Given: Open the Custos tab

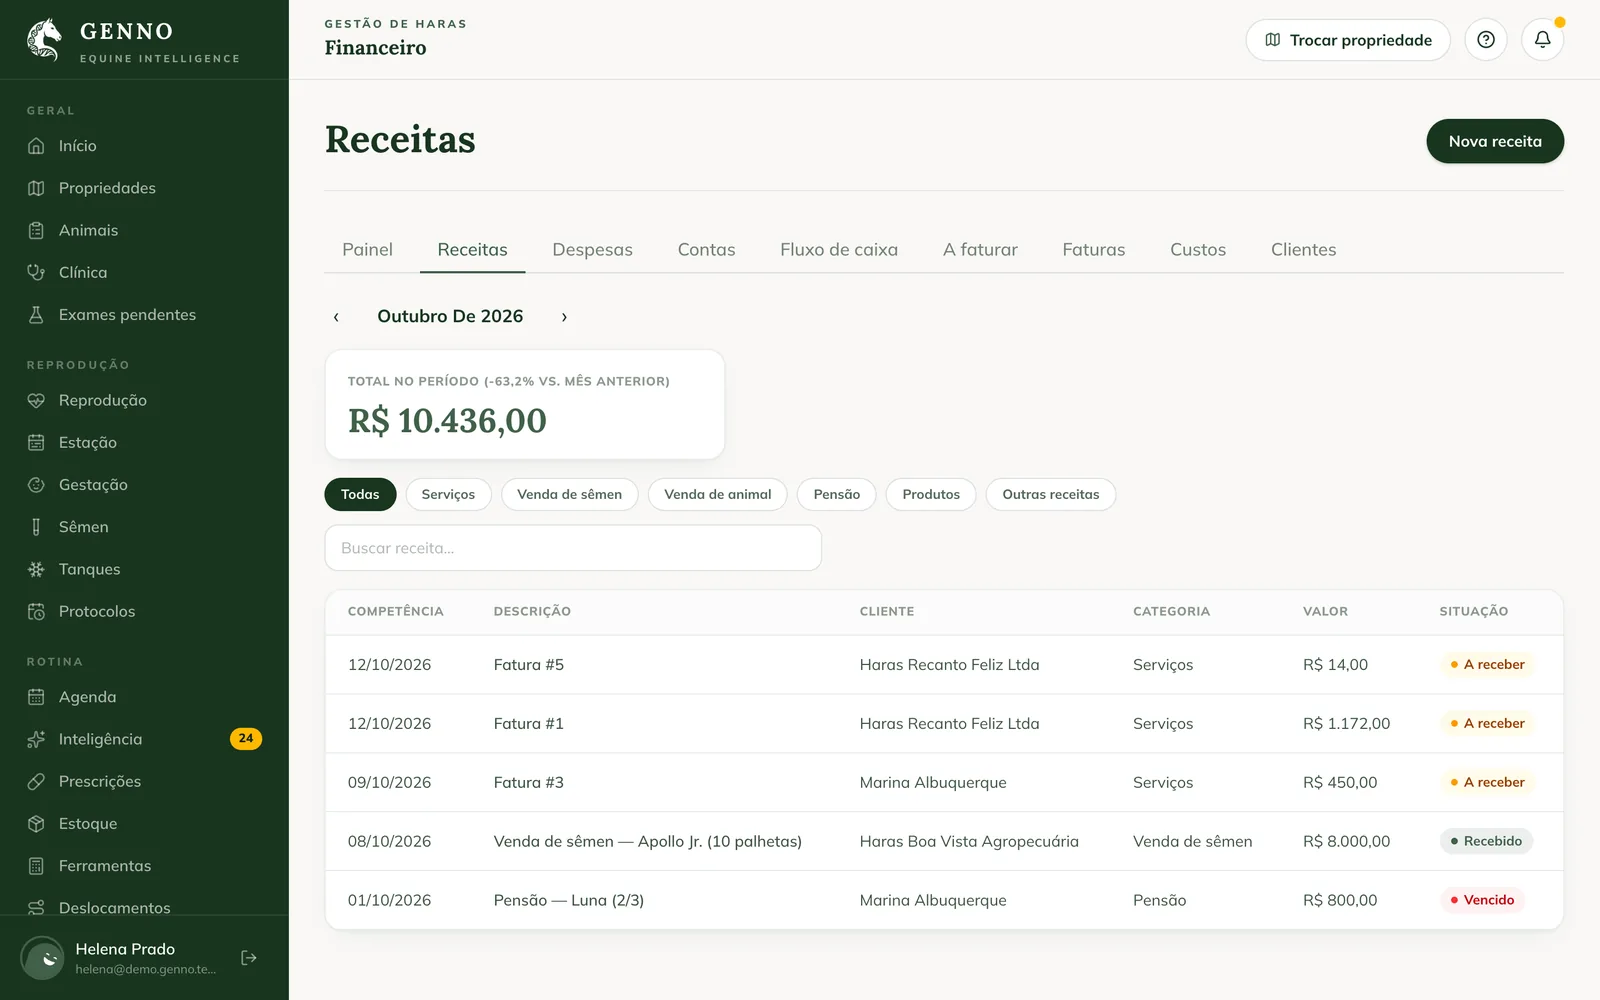Looking at the screenshot, I should [x=1198, y=250].
